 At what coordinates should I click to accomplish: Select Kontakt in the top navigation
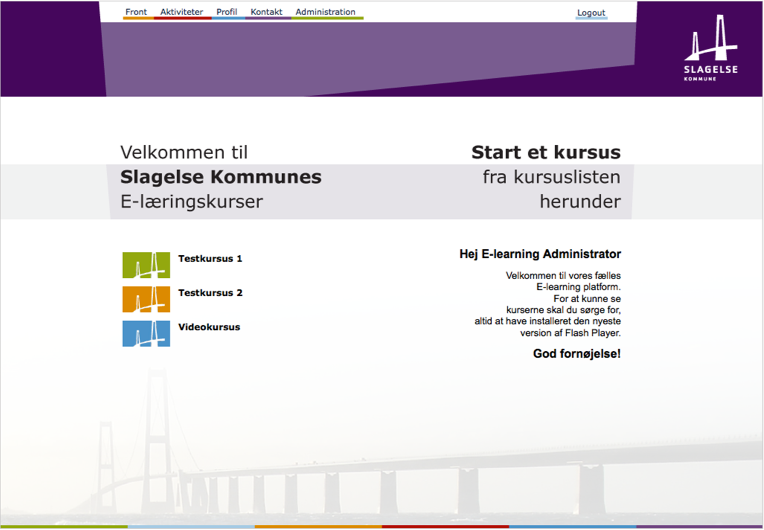click(x=266, y=12)
